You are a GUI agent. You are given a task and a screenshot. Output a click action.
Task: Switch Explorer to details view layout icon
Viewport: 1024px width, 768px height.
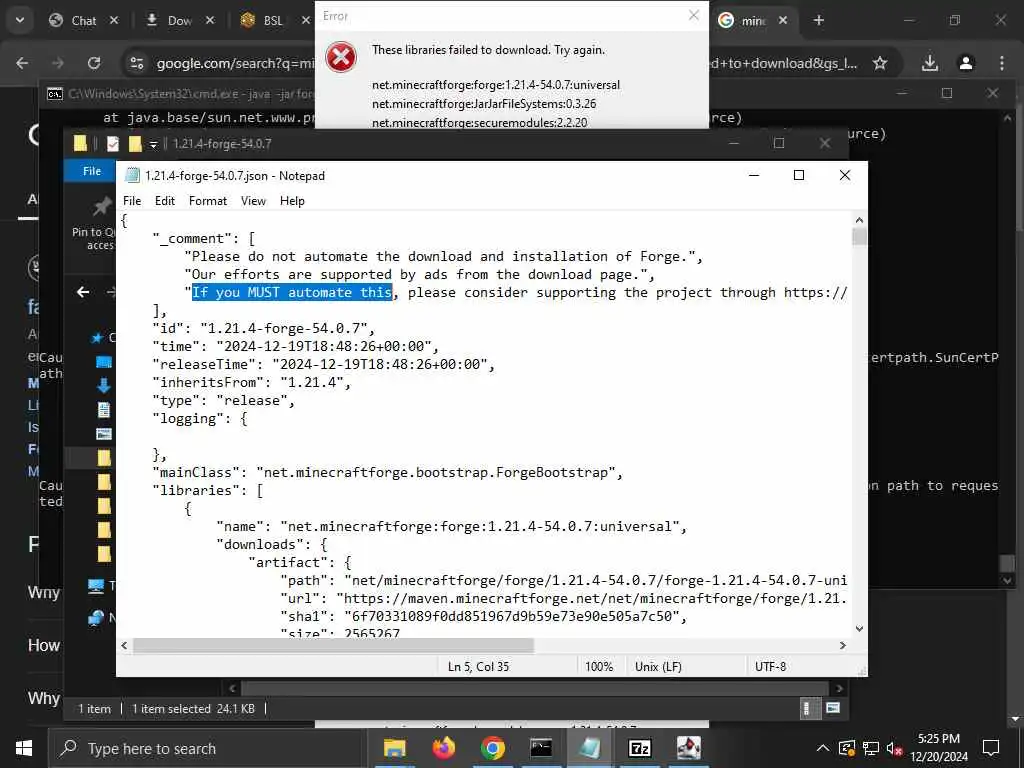[807, 709]
